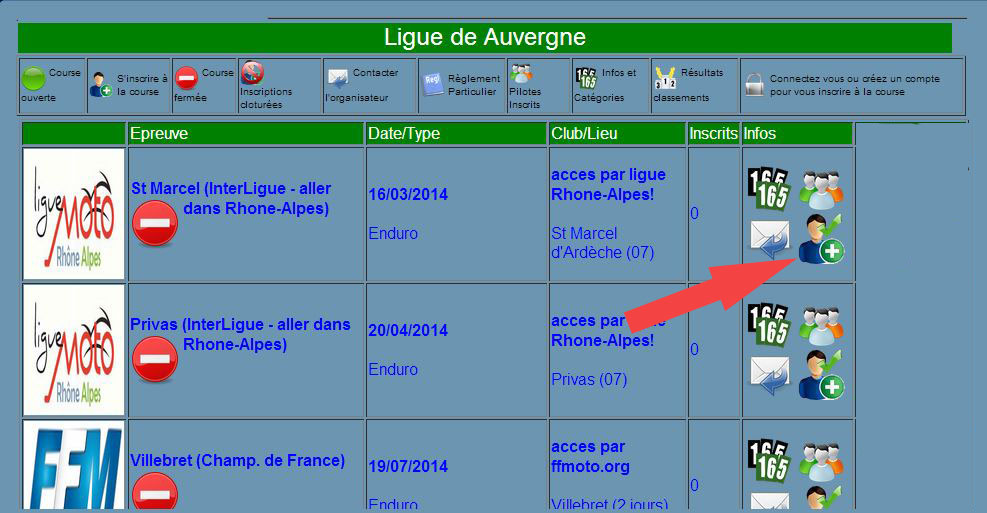The width and height of the screenshot is (987, 513).
Task: Click 'acces par ffmoto.org' link
Action: [x=590, y=456]
